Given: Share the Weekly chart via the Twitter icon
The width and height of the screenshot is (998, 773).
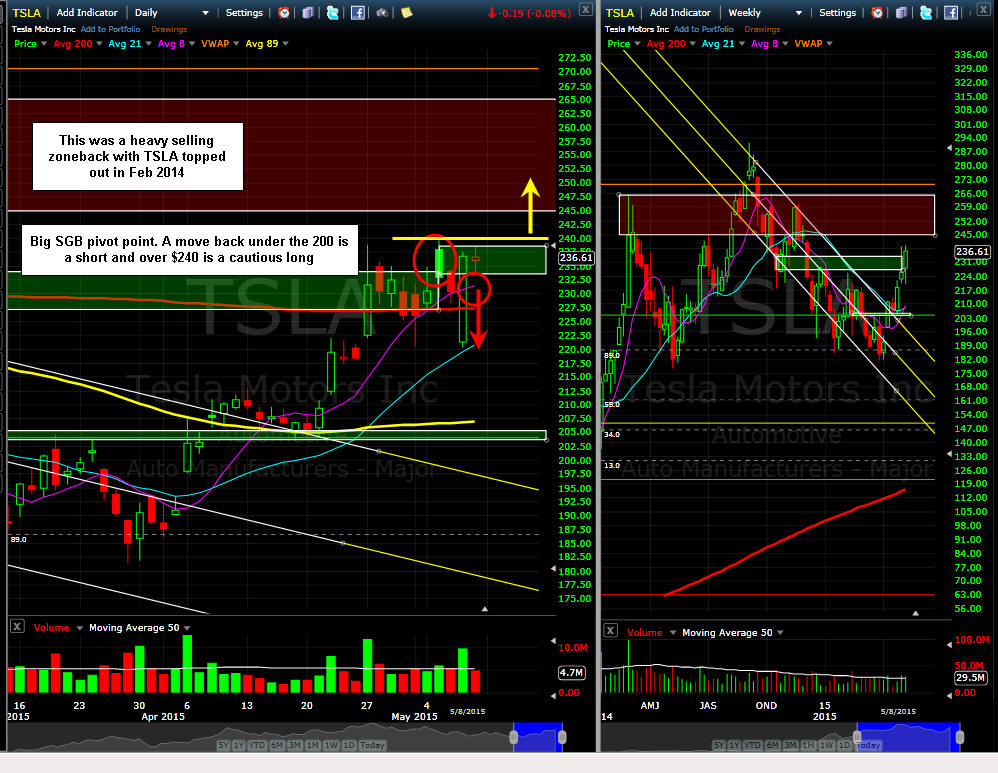Looking at the screenshot, I should pyautogui.click(x=926, y=13).
